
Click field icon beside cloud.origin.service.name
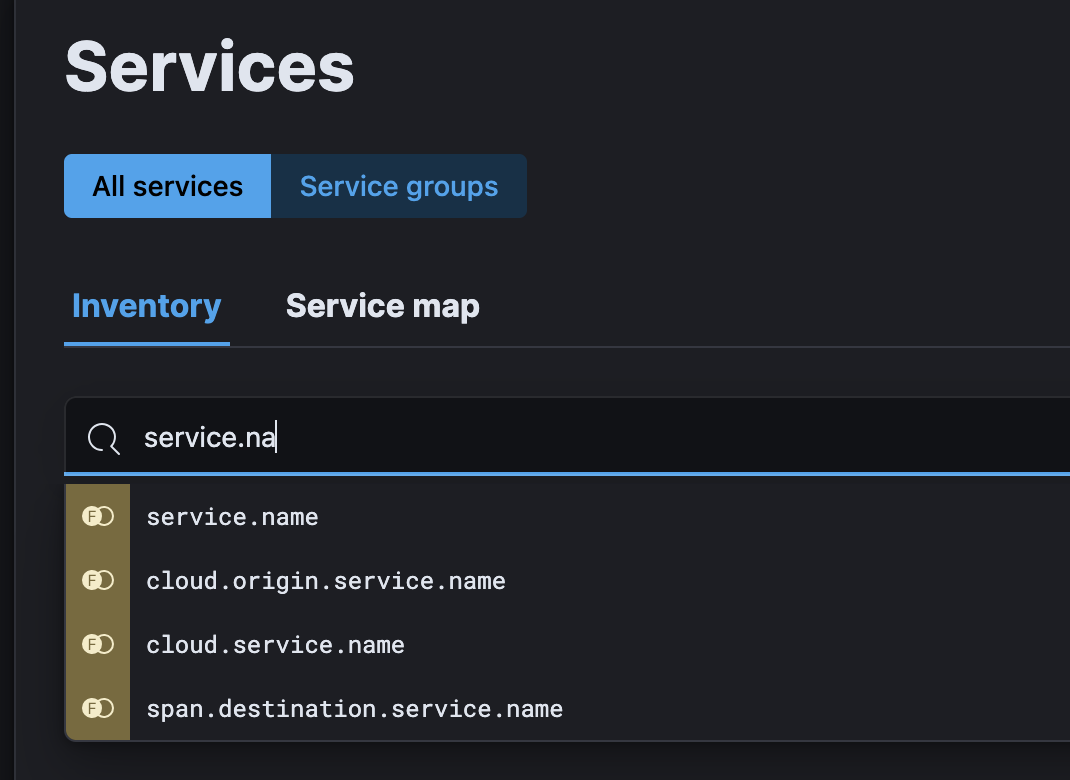coord(98,581)
